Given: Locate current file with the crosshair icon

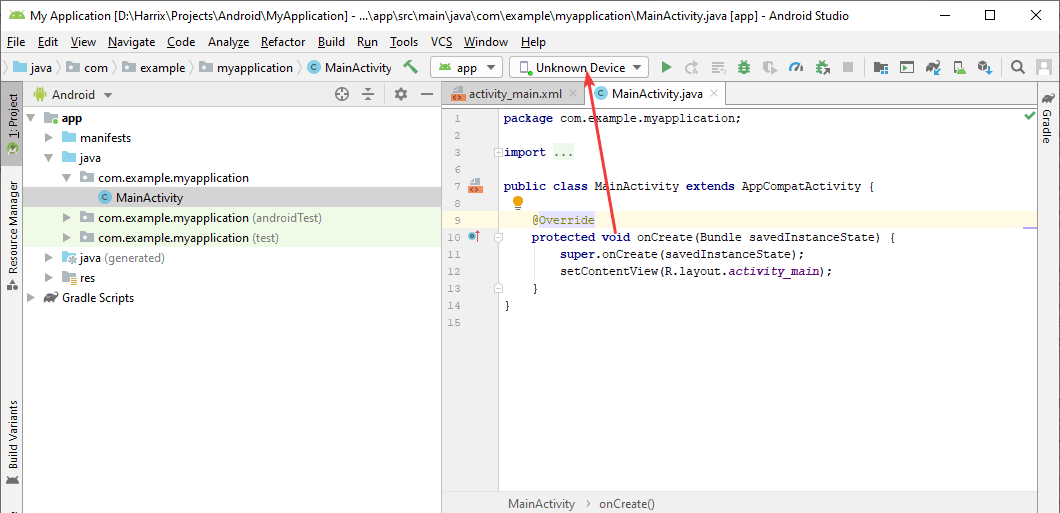Looking at the screenshot, I should point(342,94).
